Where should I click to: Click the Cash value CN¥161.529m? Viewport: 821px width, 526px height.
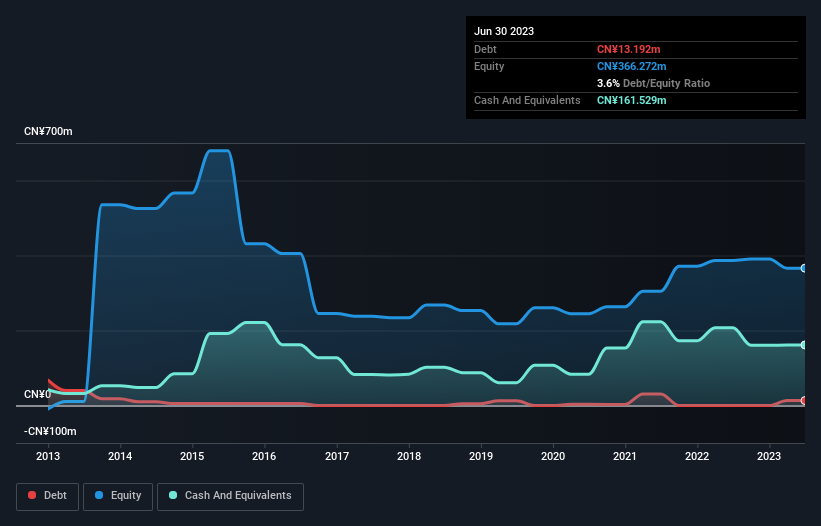coord(631,100)
